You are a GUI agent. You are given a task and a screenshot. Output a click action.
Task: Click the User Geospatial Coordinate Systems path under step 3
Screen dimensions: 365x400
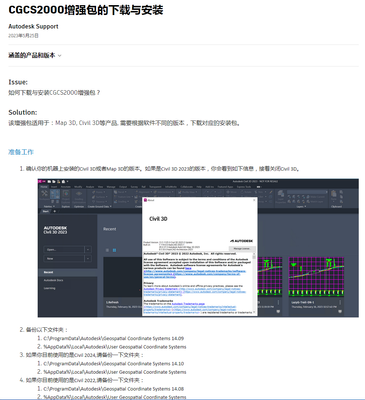(x=115, y=372)
